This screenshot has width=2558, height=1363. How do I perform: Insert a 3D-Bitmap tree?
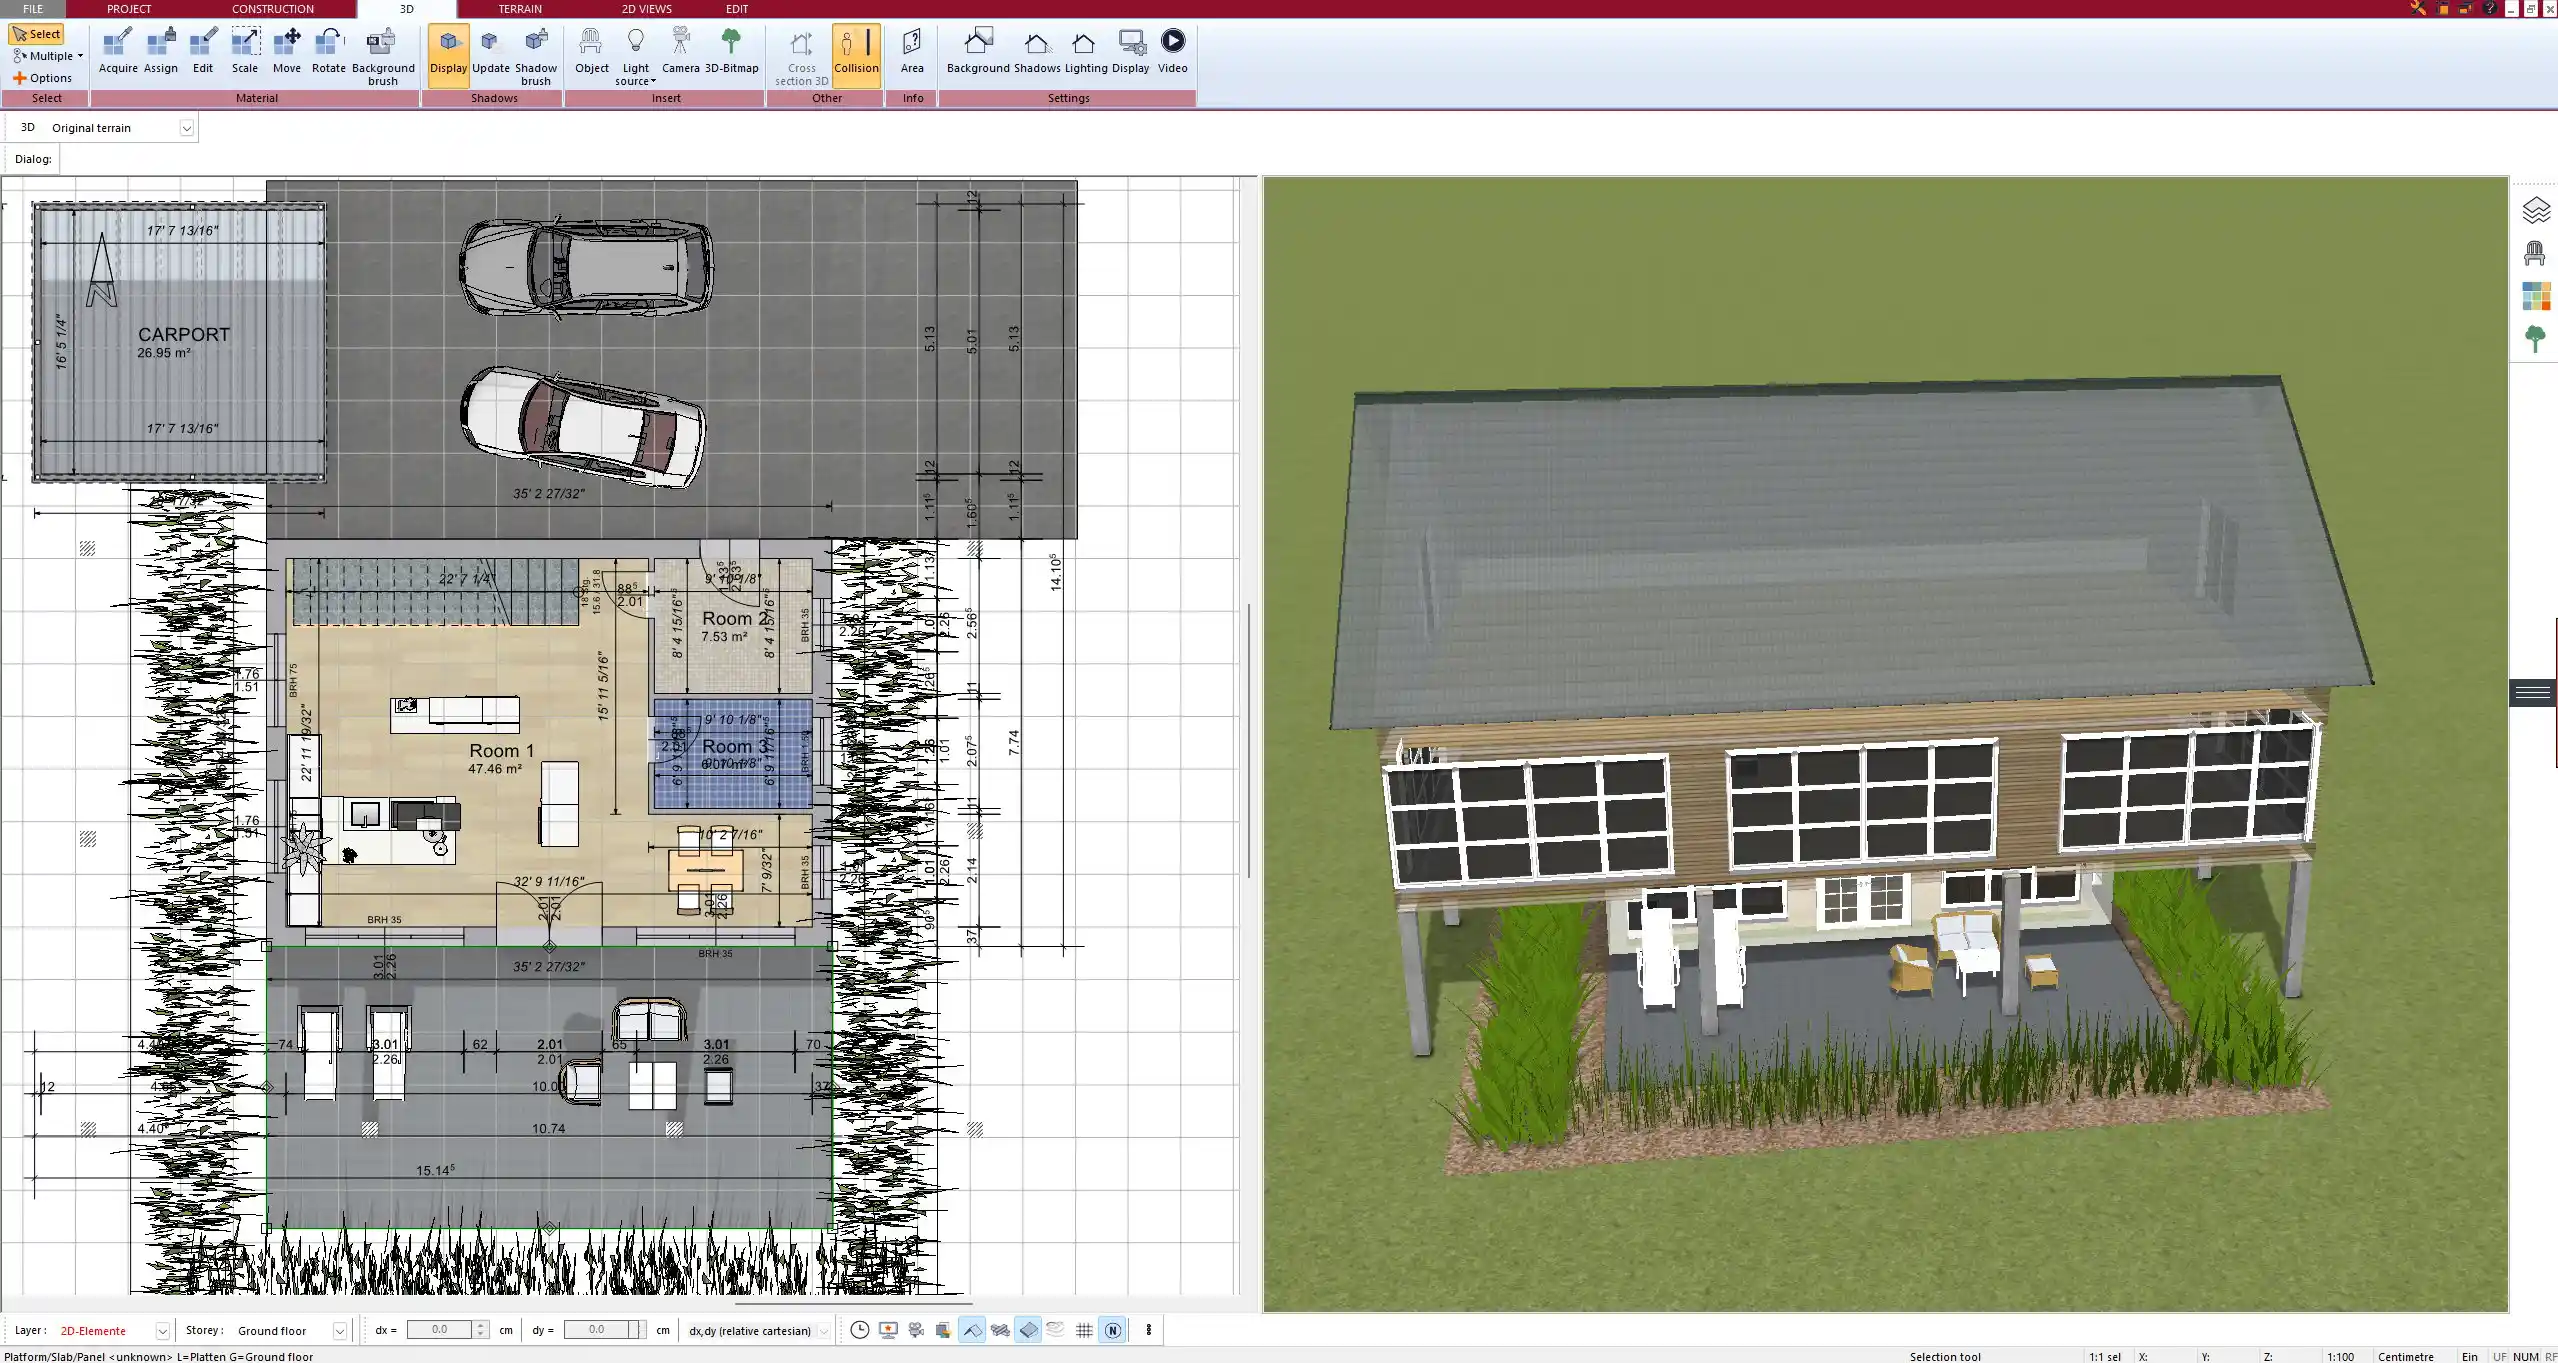coord(732,52)
